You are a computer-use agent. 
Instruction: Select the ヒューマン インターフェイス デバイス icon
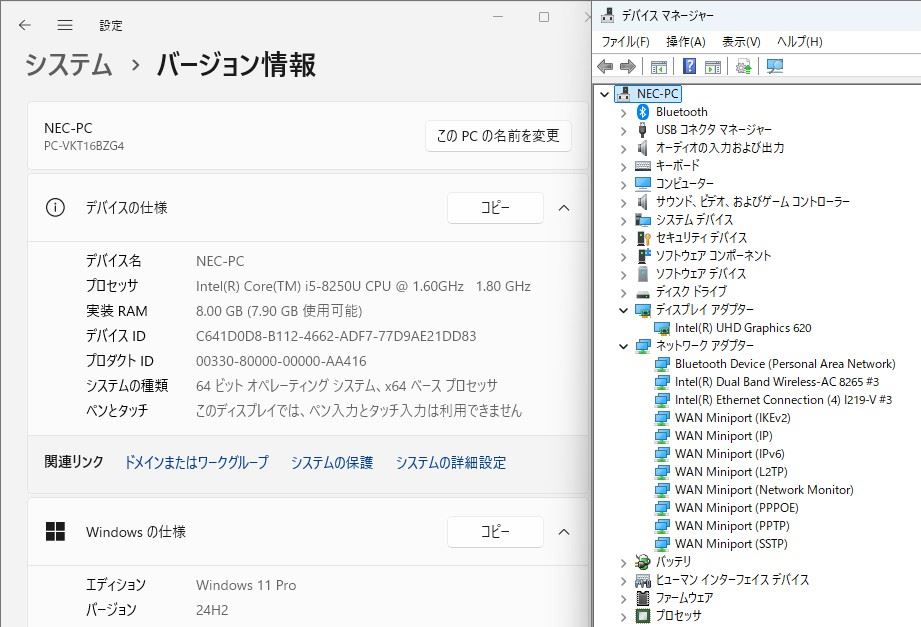[x=643, y=581]
